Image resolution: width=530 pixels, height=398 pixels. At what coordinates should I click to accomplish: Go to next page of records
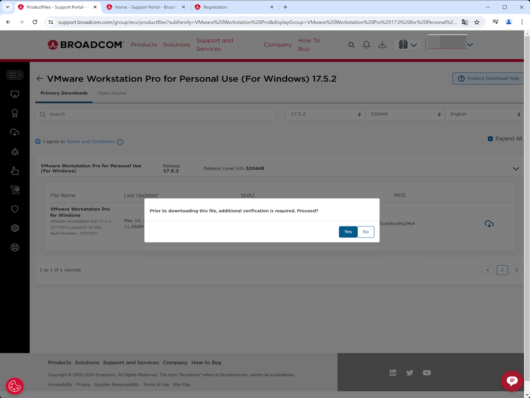pos(516,270)
